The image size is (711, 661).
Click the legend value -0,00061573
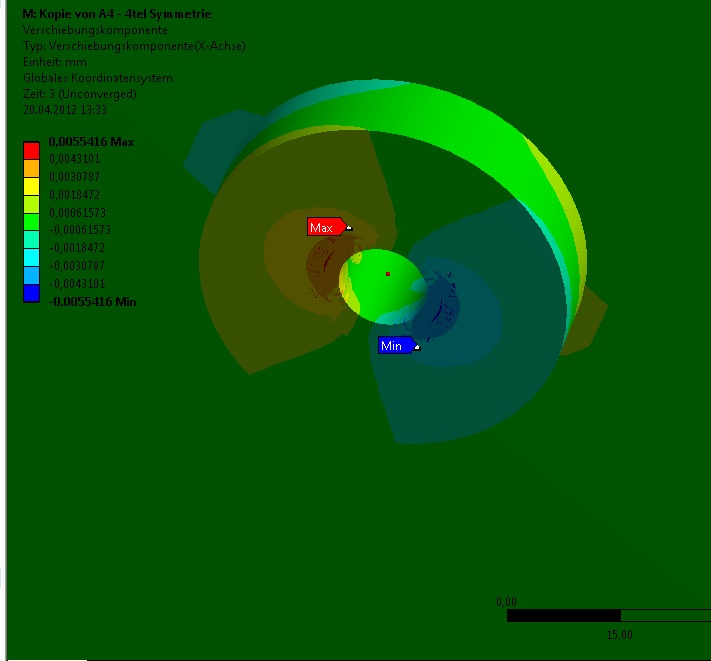pyautogui.click(x=80, y=230)
